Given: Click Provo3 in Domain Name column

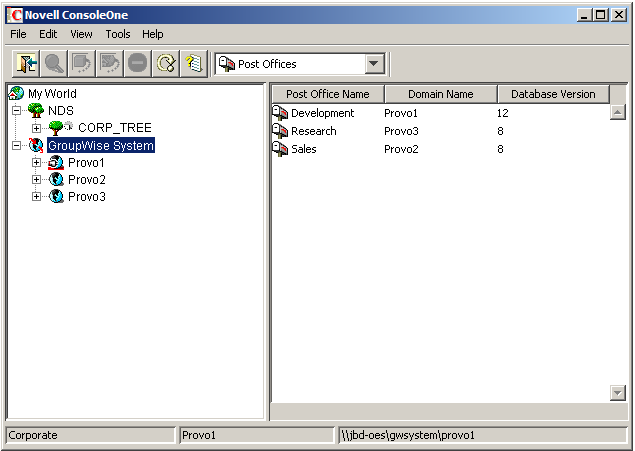Looking at the screenshot, I should [x=401, y=131].
